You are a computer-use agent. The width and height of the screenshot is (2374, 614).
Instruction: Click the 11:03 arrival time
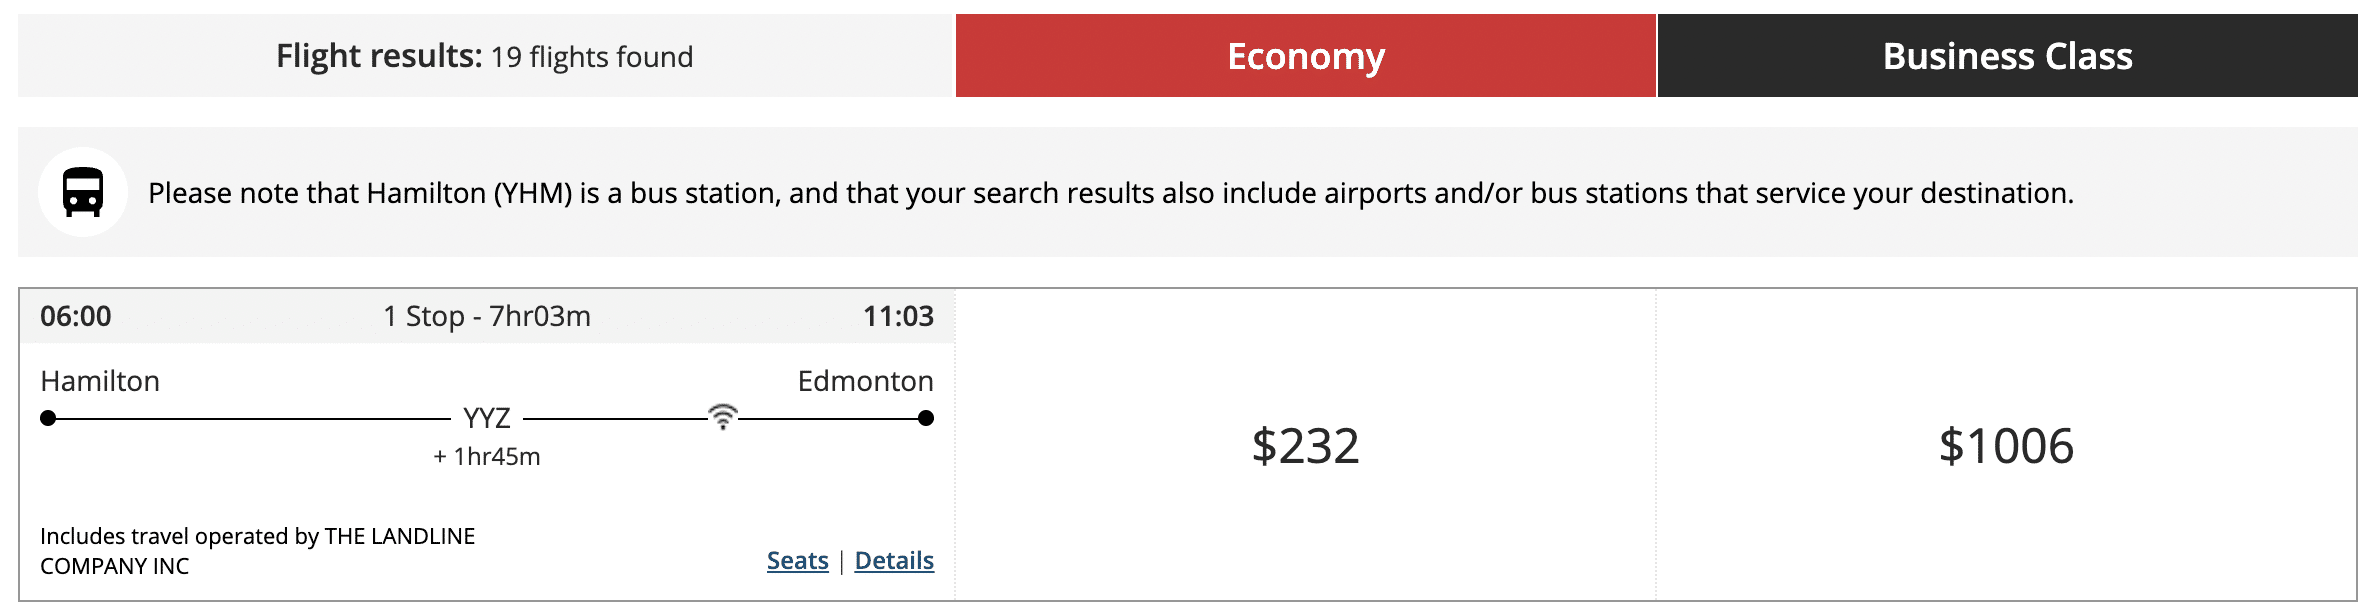point(898,316)
